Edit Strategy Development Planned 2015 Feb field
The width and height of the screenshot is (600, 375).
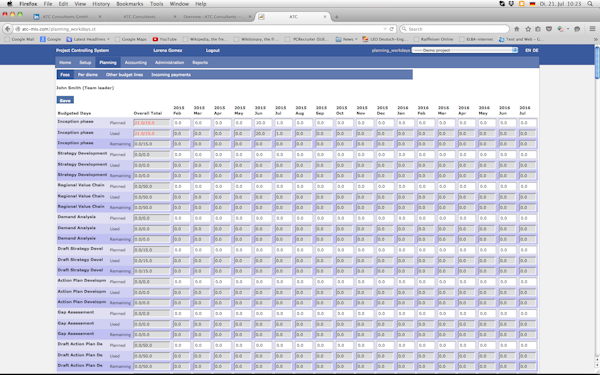click(181, 155)
